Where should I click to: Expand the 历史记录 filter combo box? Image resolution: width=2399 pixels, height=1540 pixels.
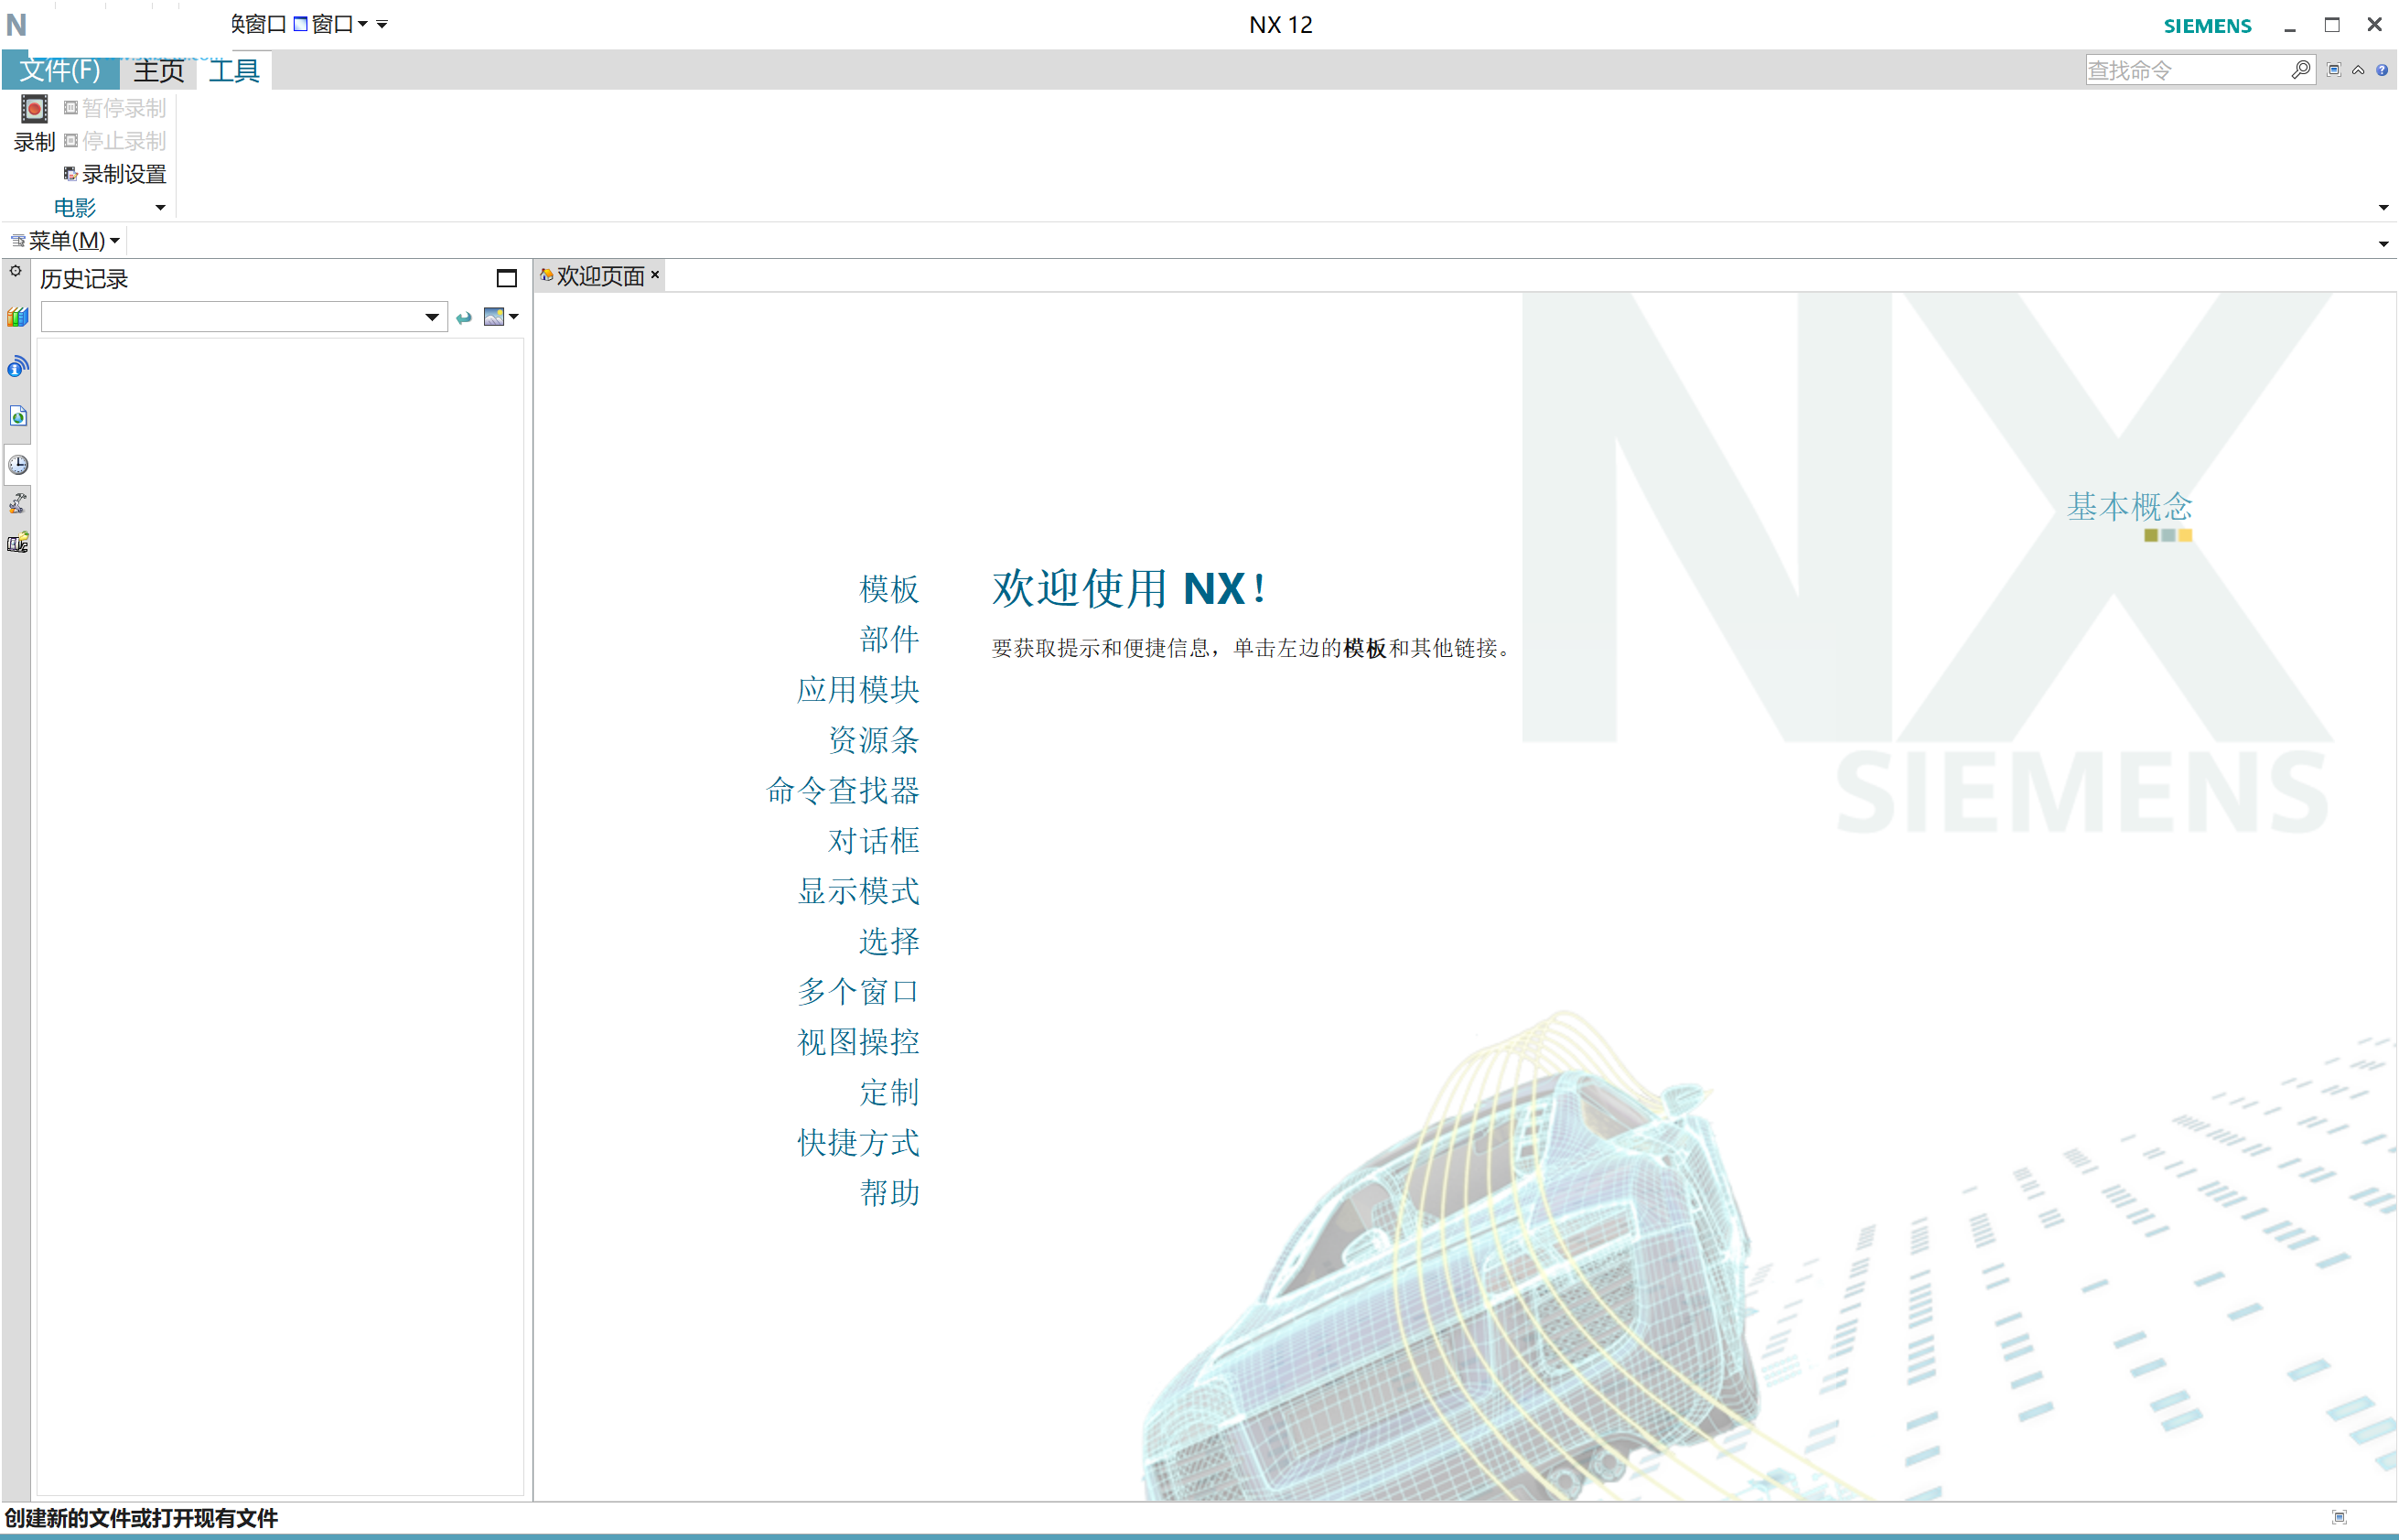pos(432,318)
